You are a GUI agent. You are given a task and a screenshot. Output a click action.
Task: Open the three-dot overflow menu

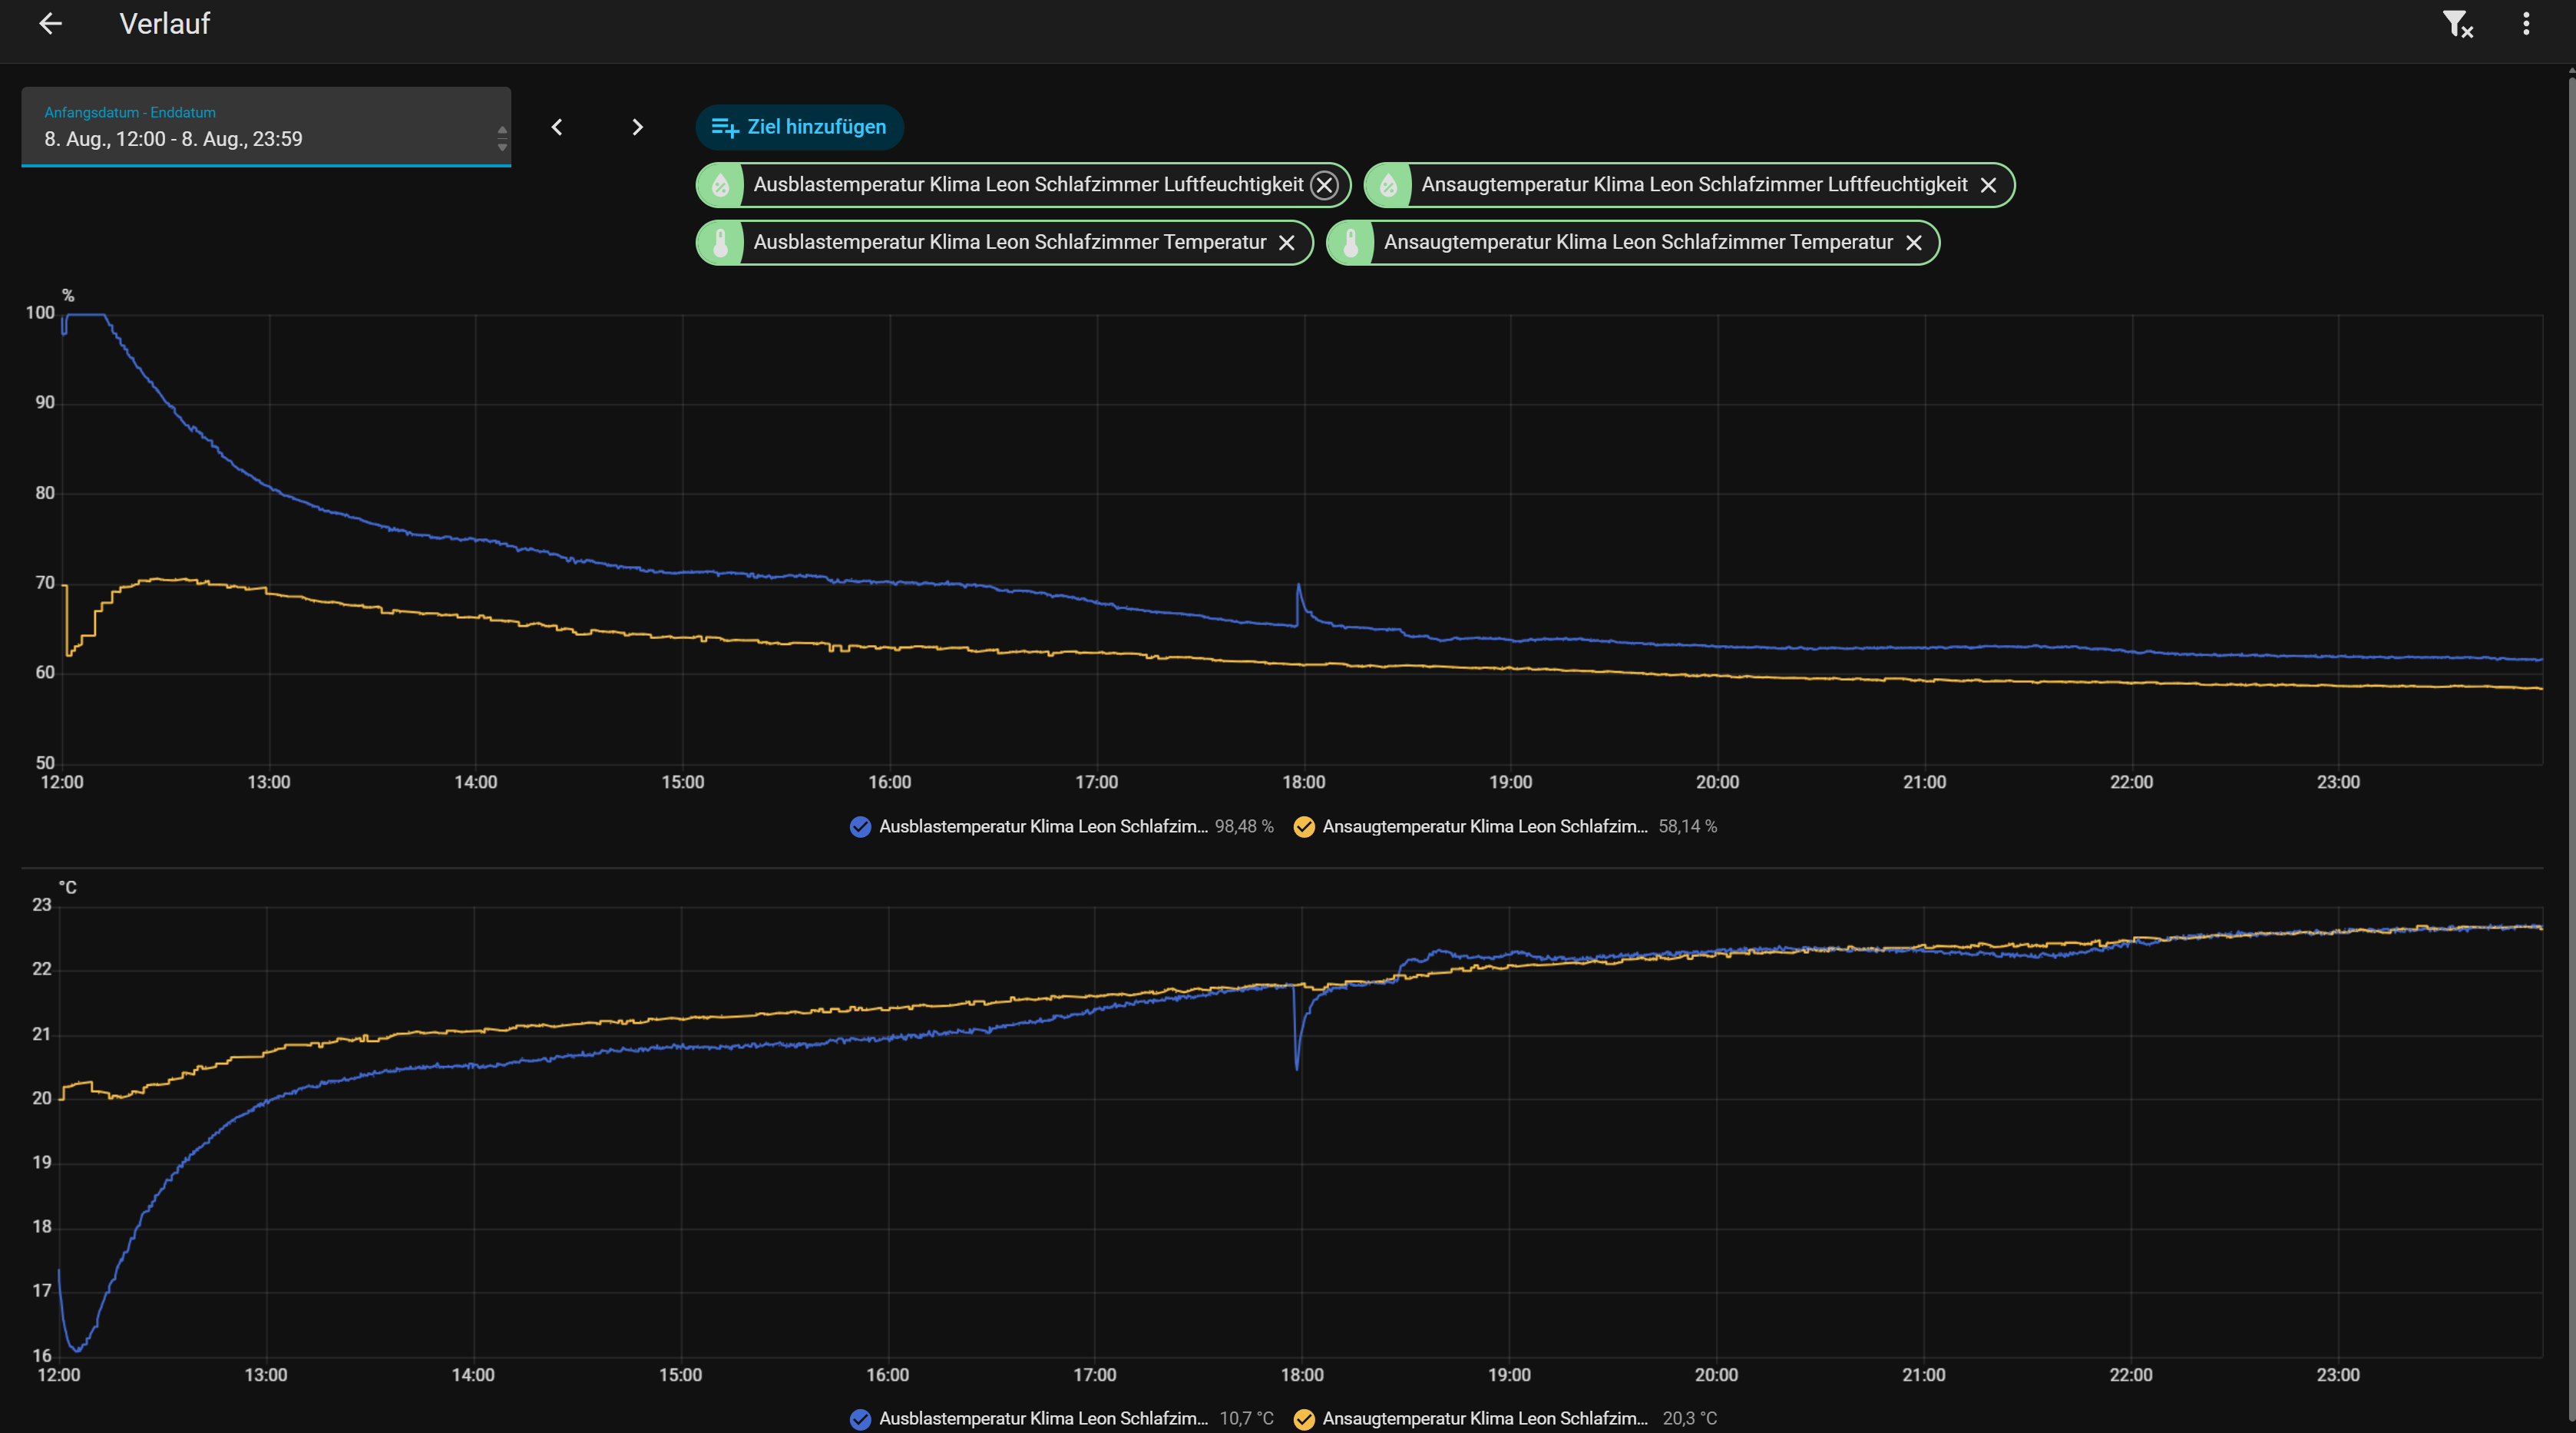tap(2526, 24)
